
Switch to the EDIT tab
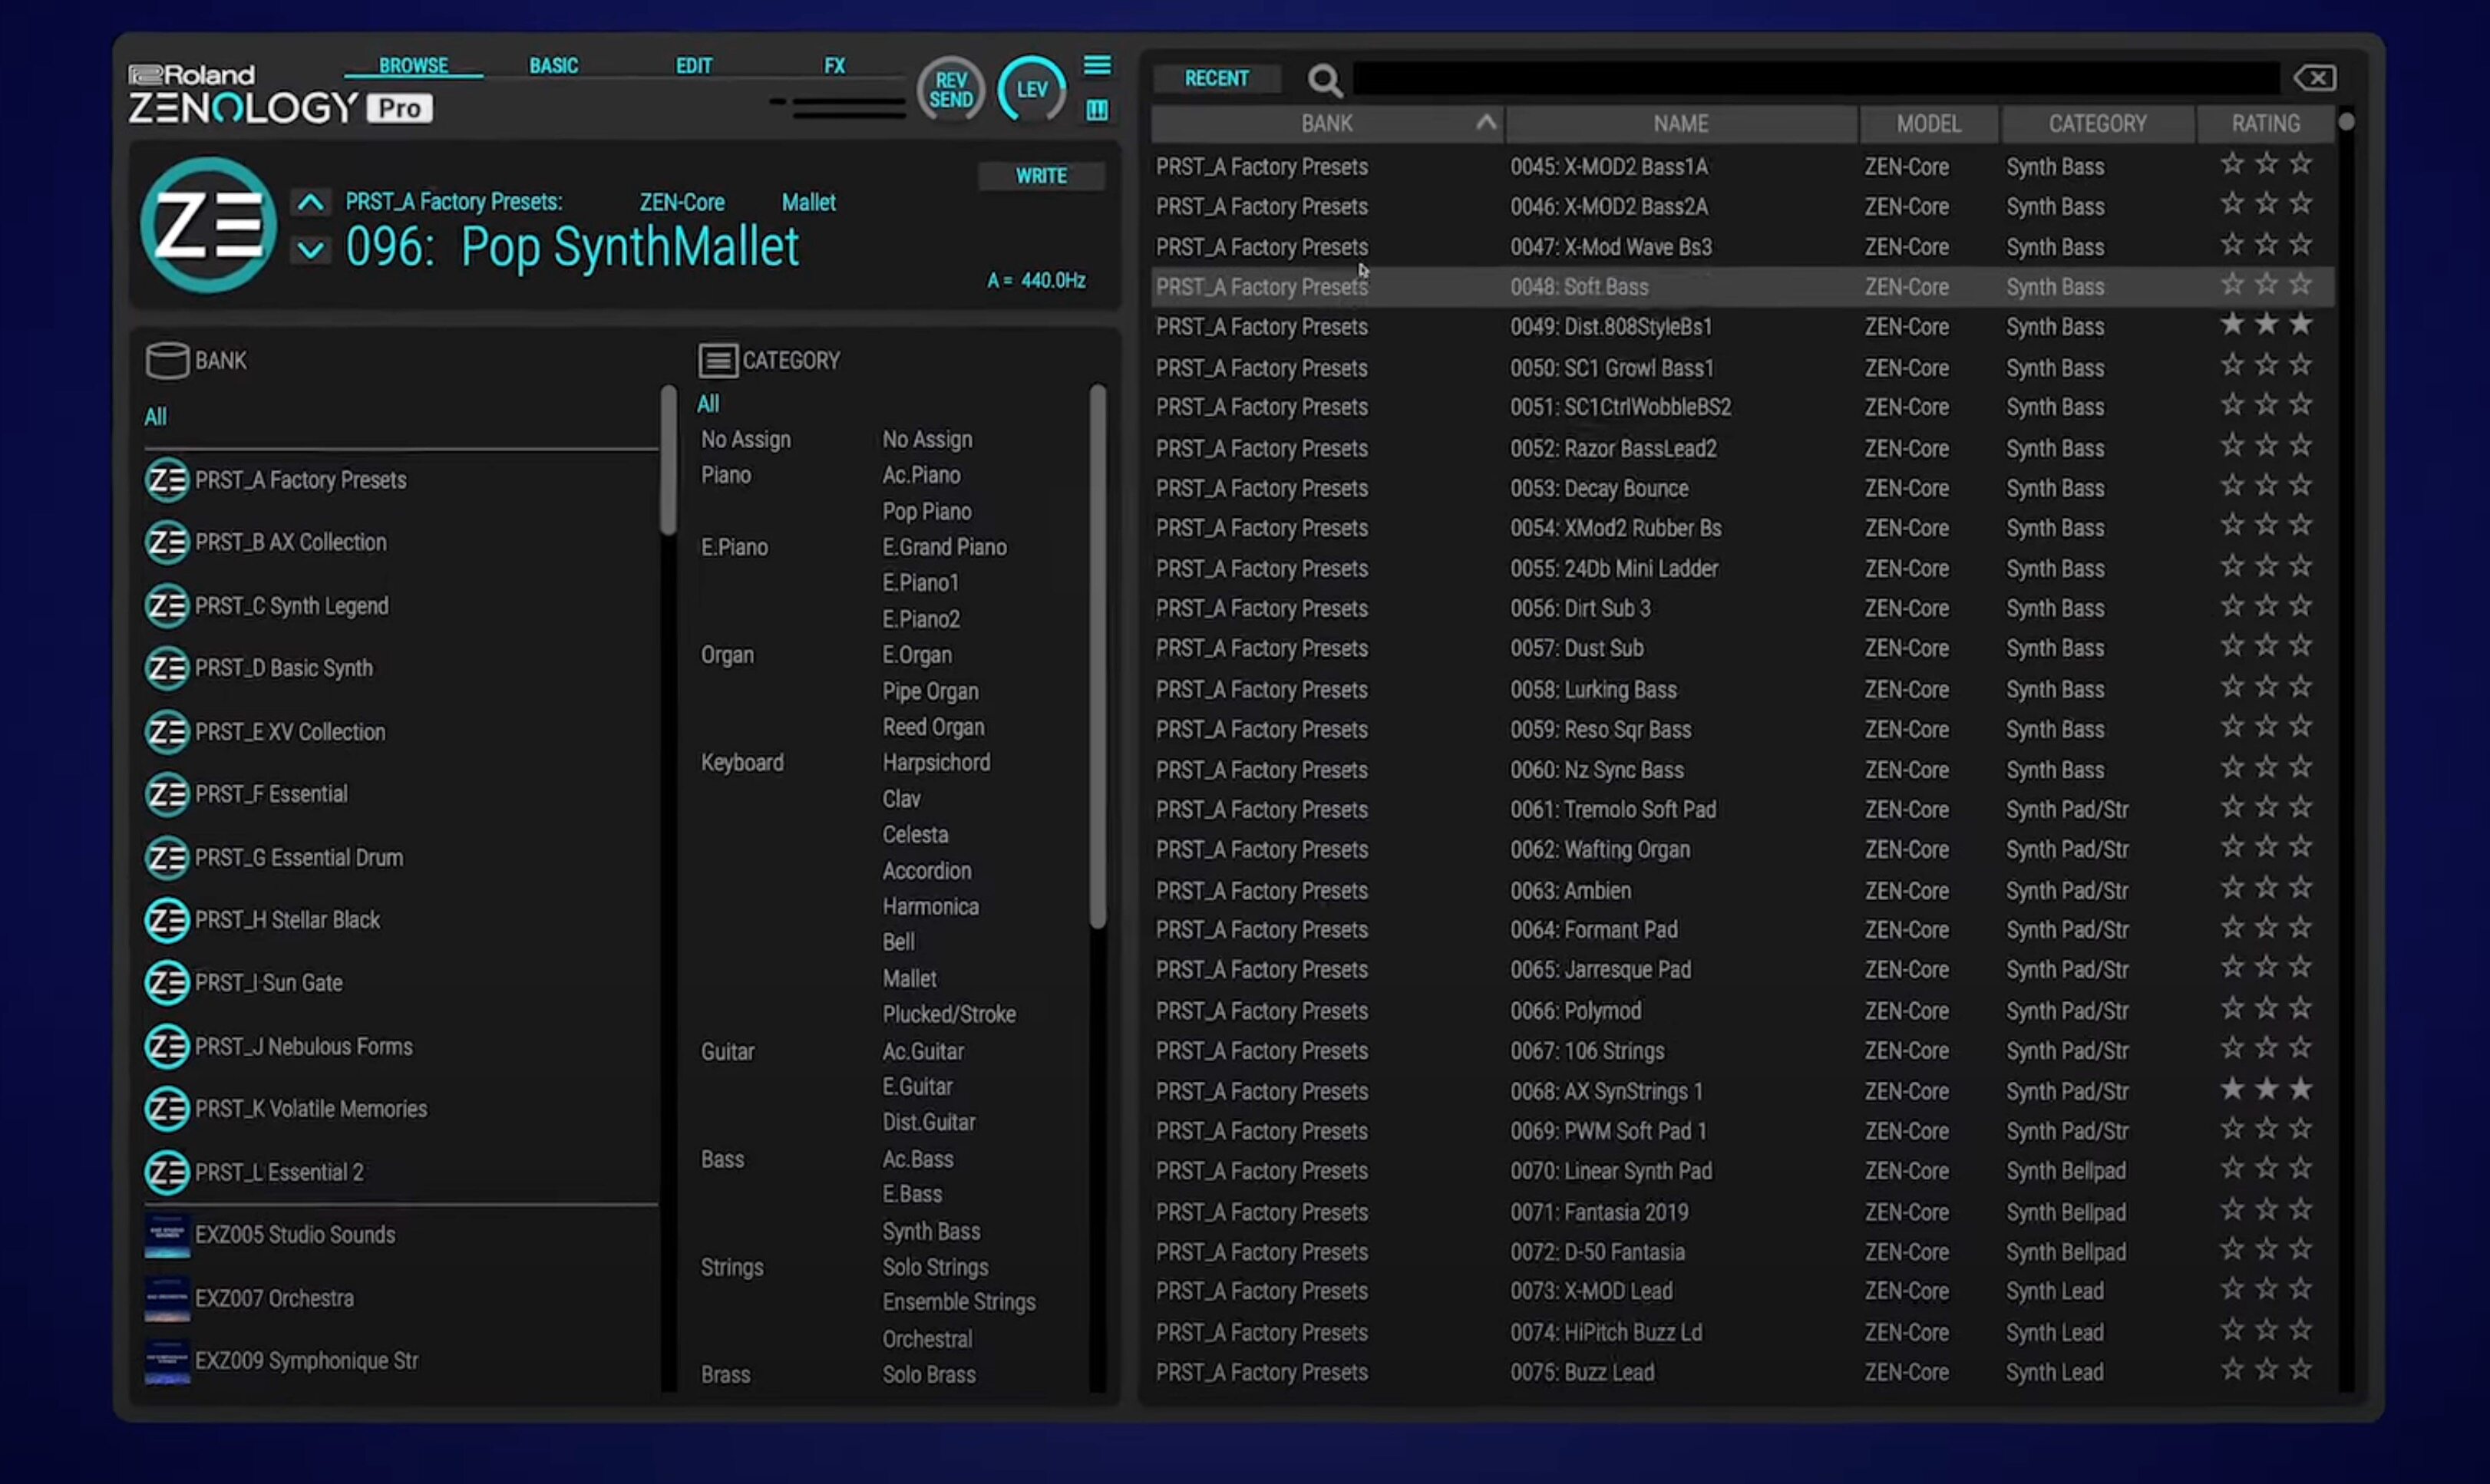pos(693,66)
